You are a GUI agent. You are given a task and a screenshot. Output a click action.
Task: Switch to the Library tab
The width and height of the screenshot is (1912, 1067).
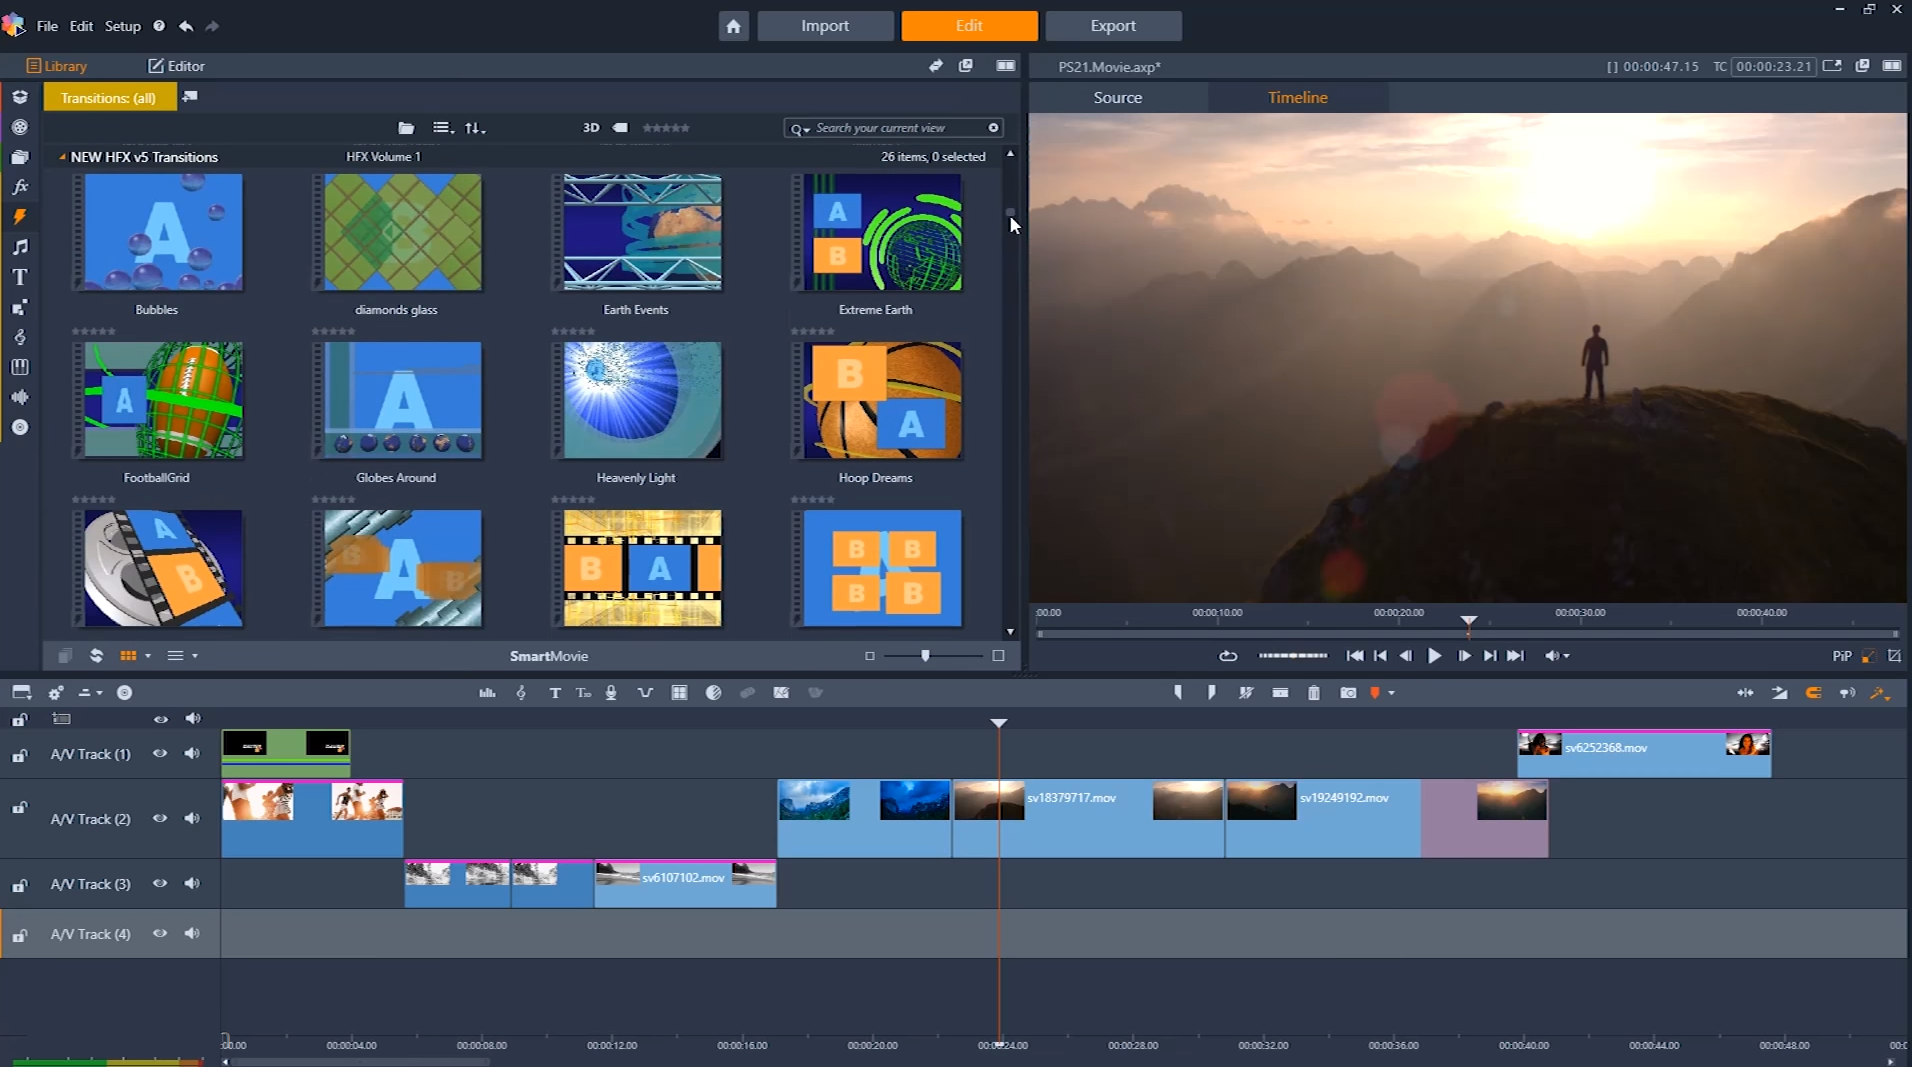(x=57, y=66)
